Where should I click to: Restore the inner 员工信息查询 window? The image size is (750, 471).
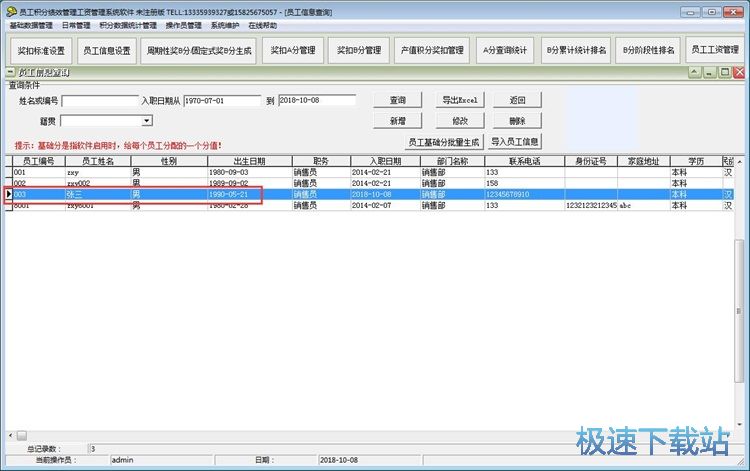[x=725, y=72]
